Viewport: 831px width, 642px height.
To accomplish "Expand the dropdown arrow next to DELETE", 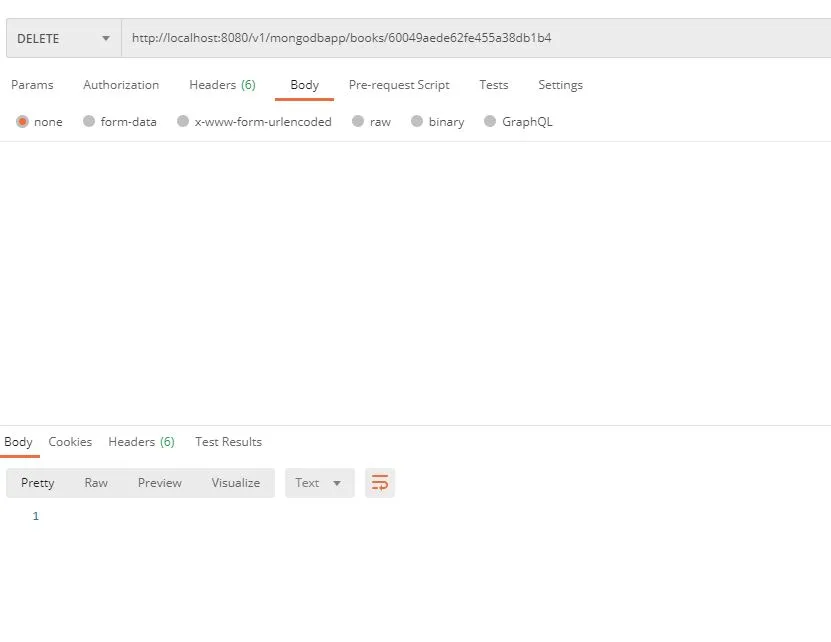I will pos(105,37).
